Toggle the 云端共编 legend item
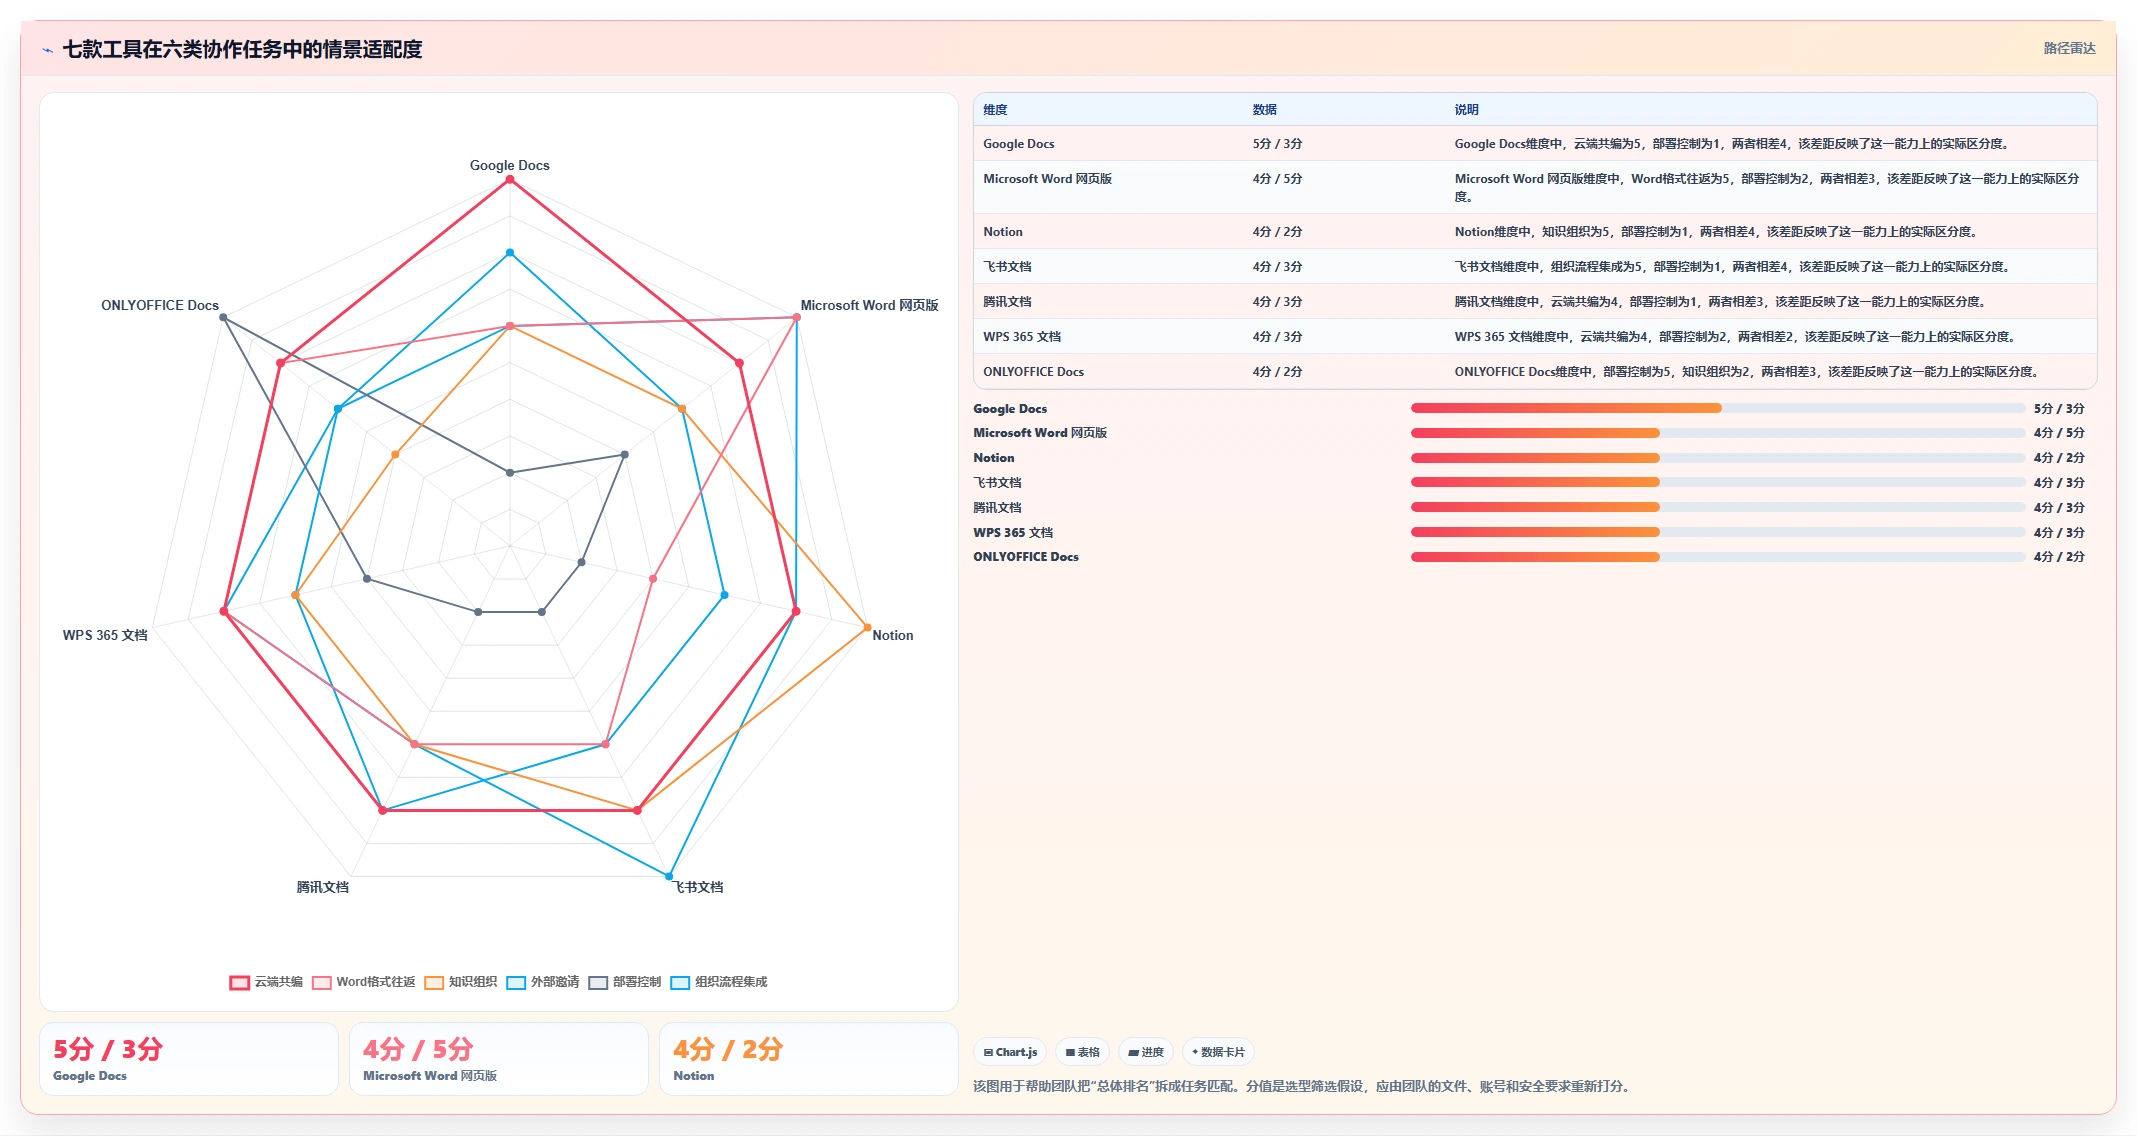The image size is (2137, 1136). coord(266,982)
